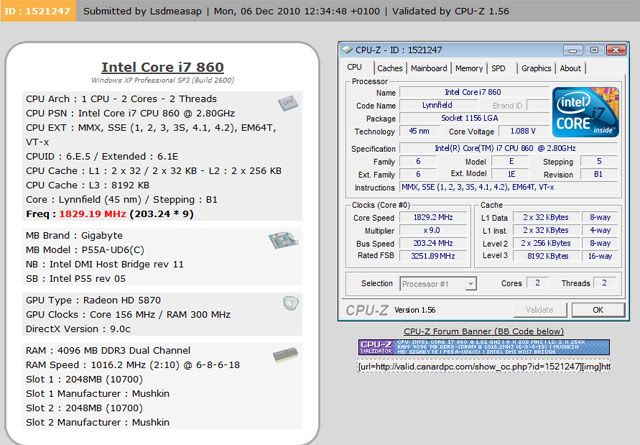Click the Rated FSB value 3251.89 MHz

pos(433,256)
